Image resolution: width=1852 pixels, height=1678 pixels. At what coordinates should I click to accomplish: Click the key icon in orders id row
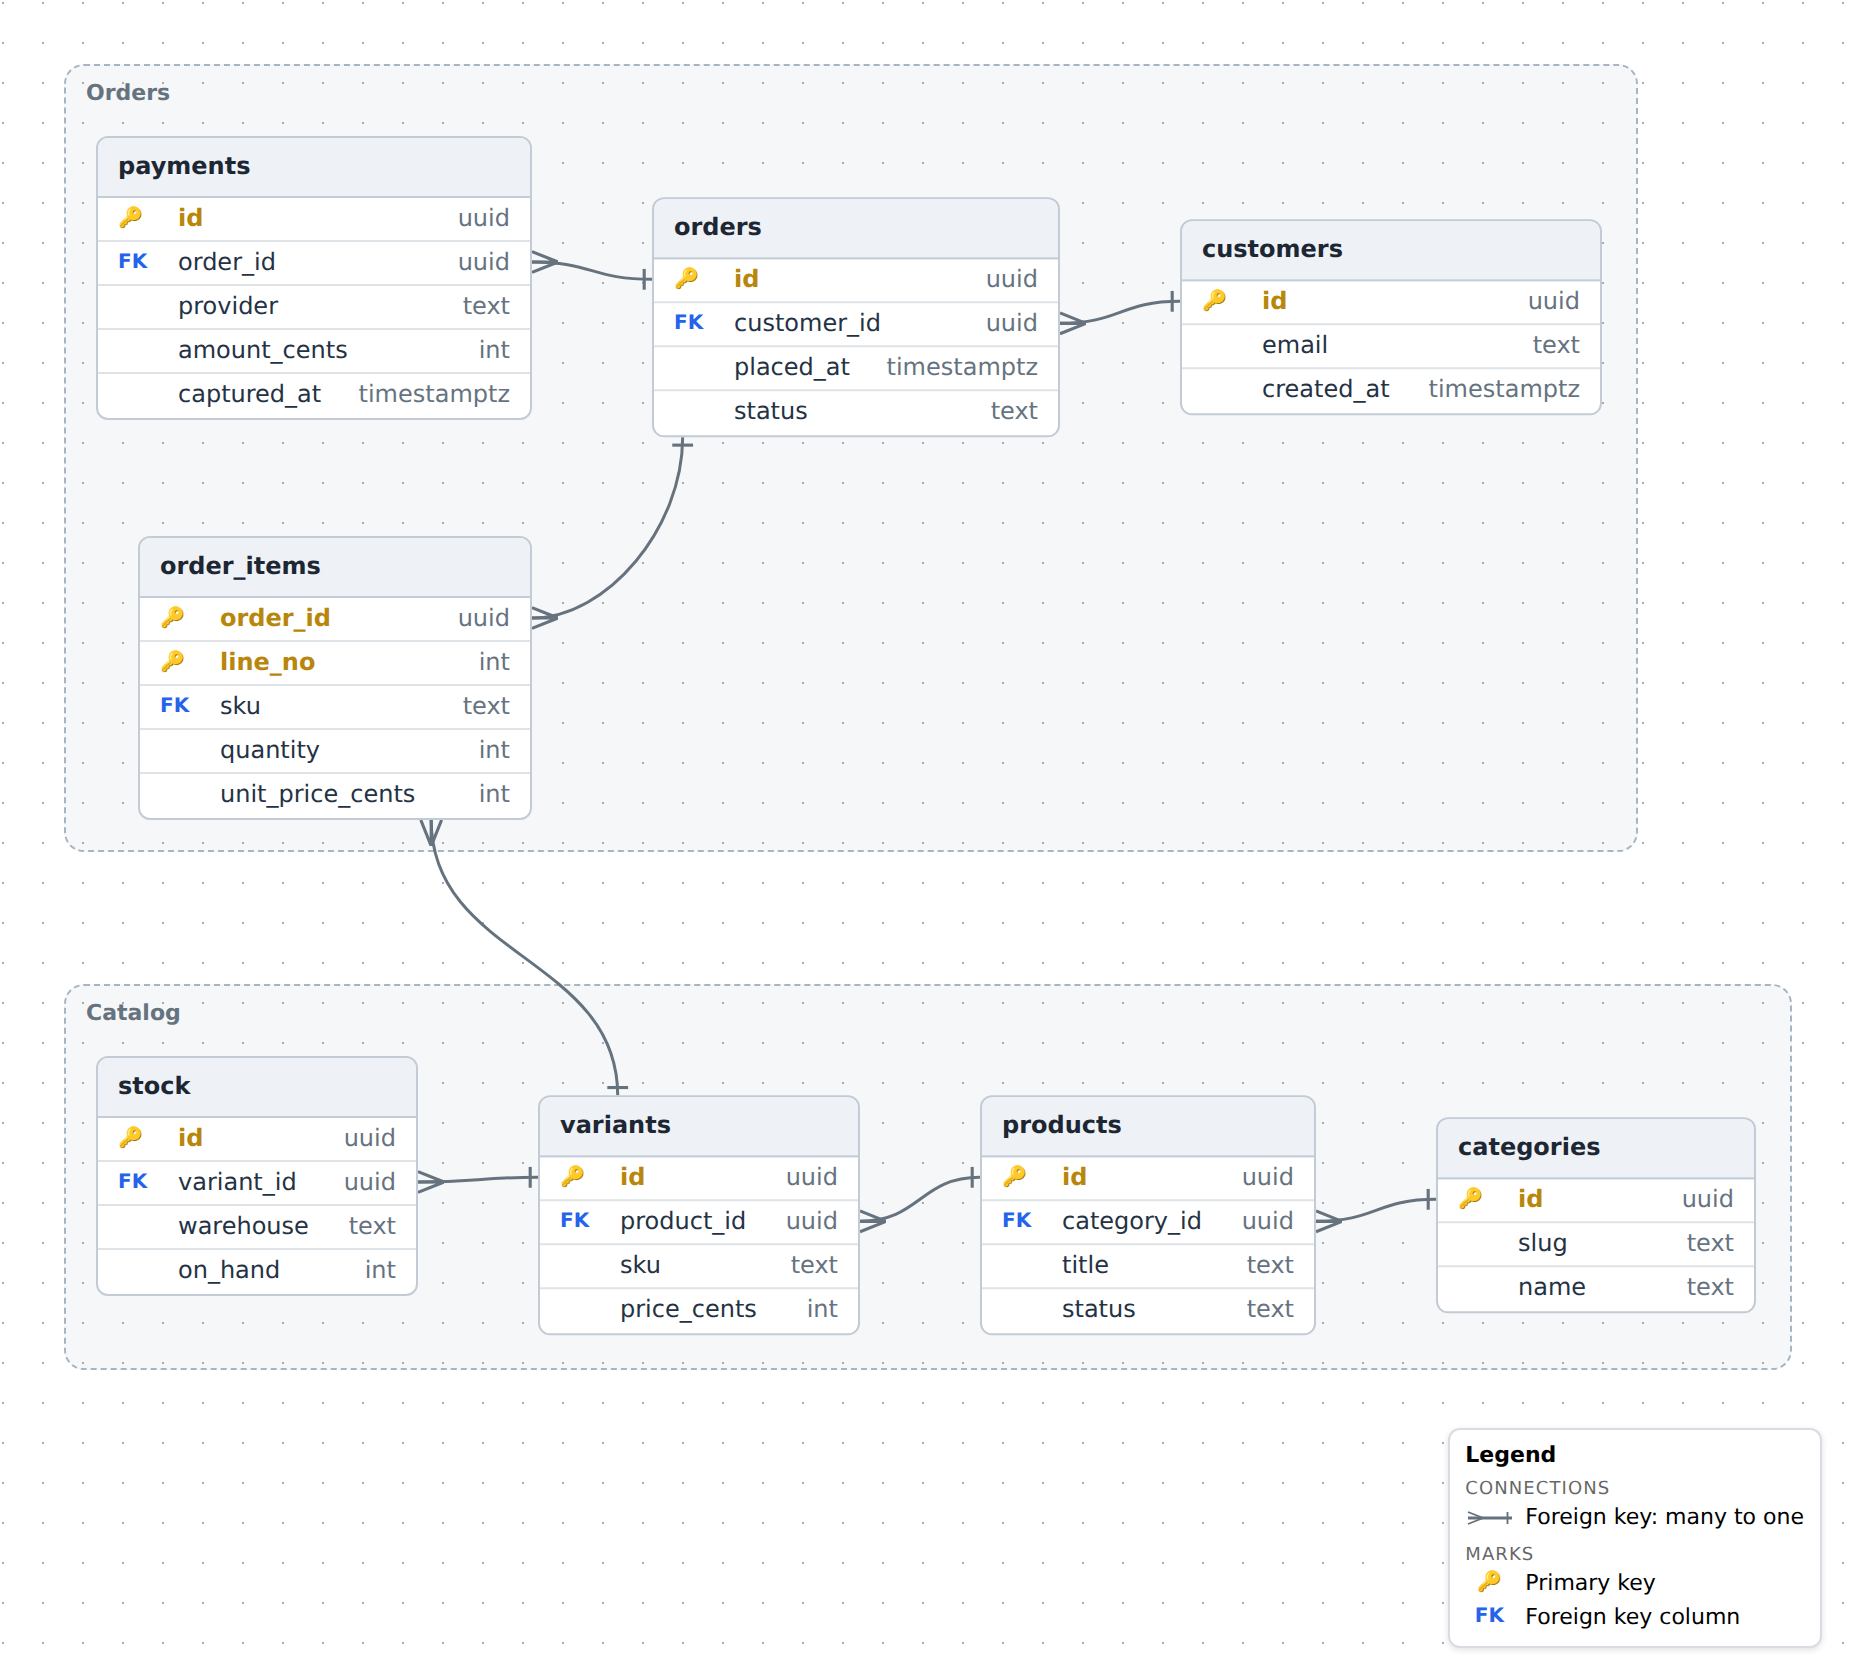(x=687, y=278)
